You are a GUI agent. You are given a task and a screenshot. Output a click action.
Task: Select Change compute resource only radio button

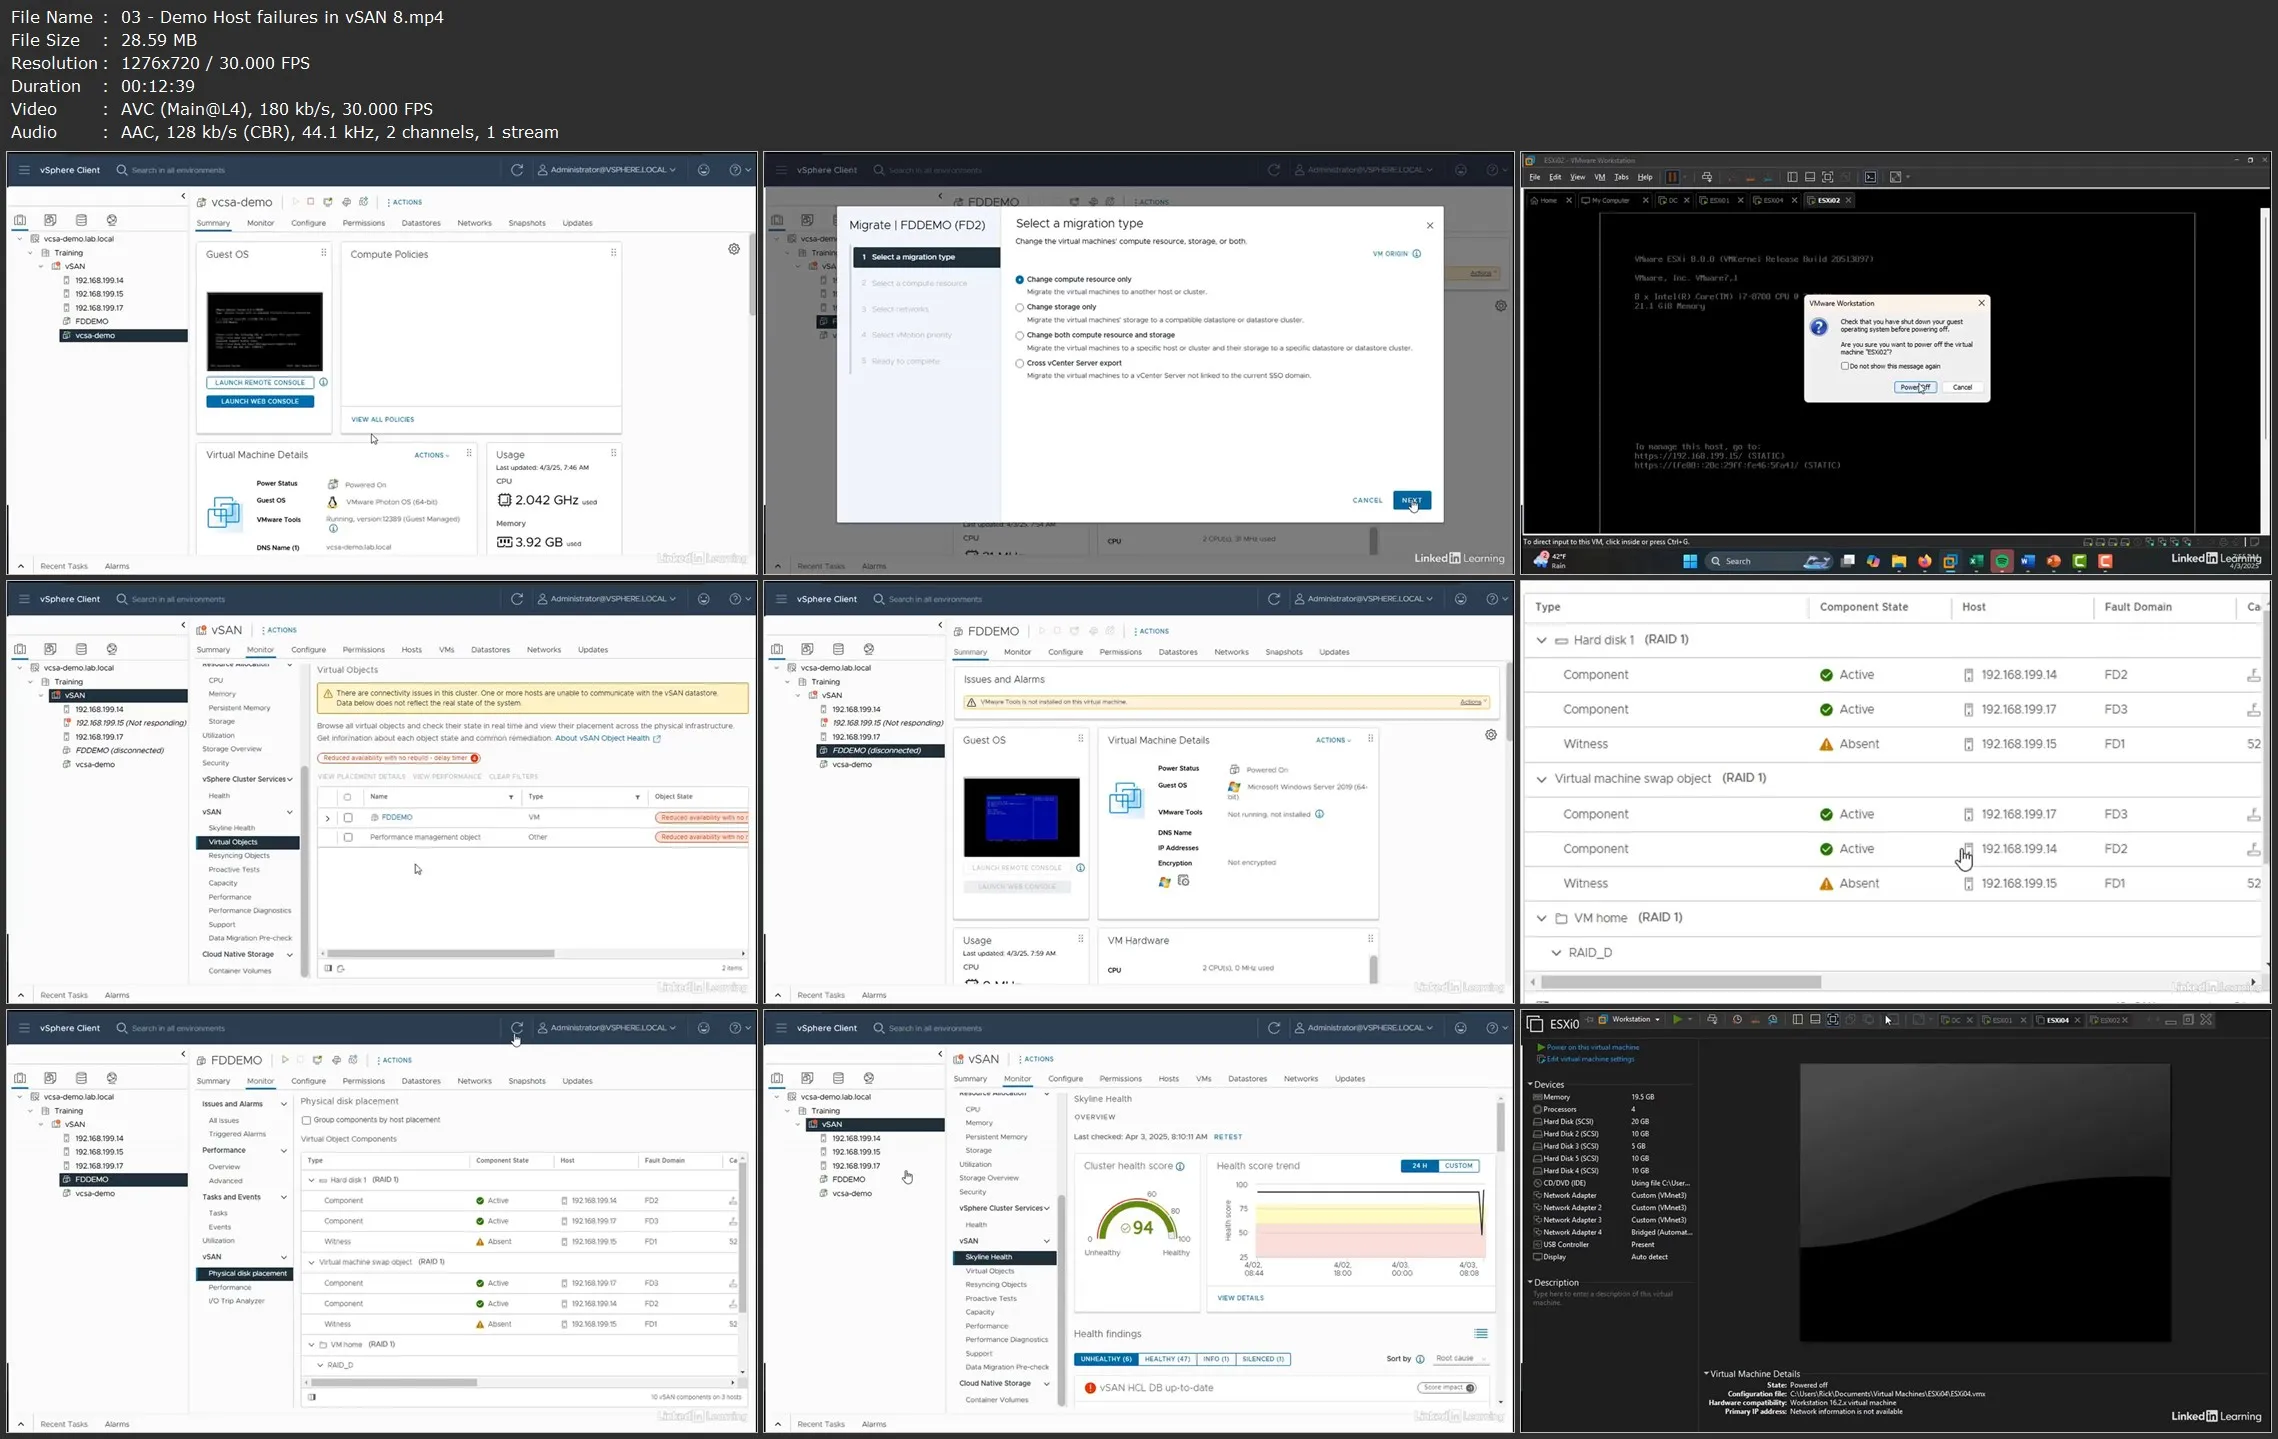click(x=1020, y=280)
